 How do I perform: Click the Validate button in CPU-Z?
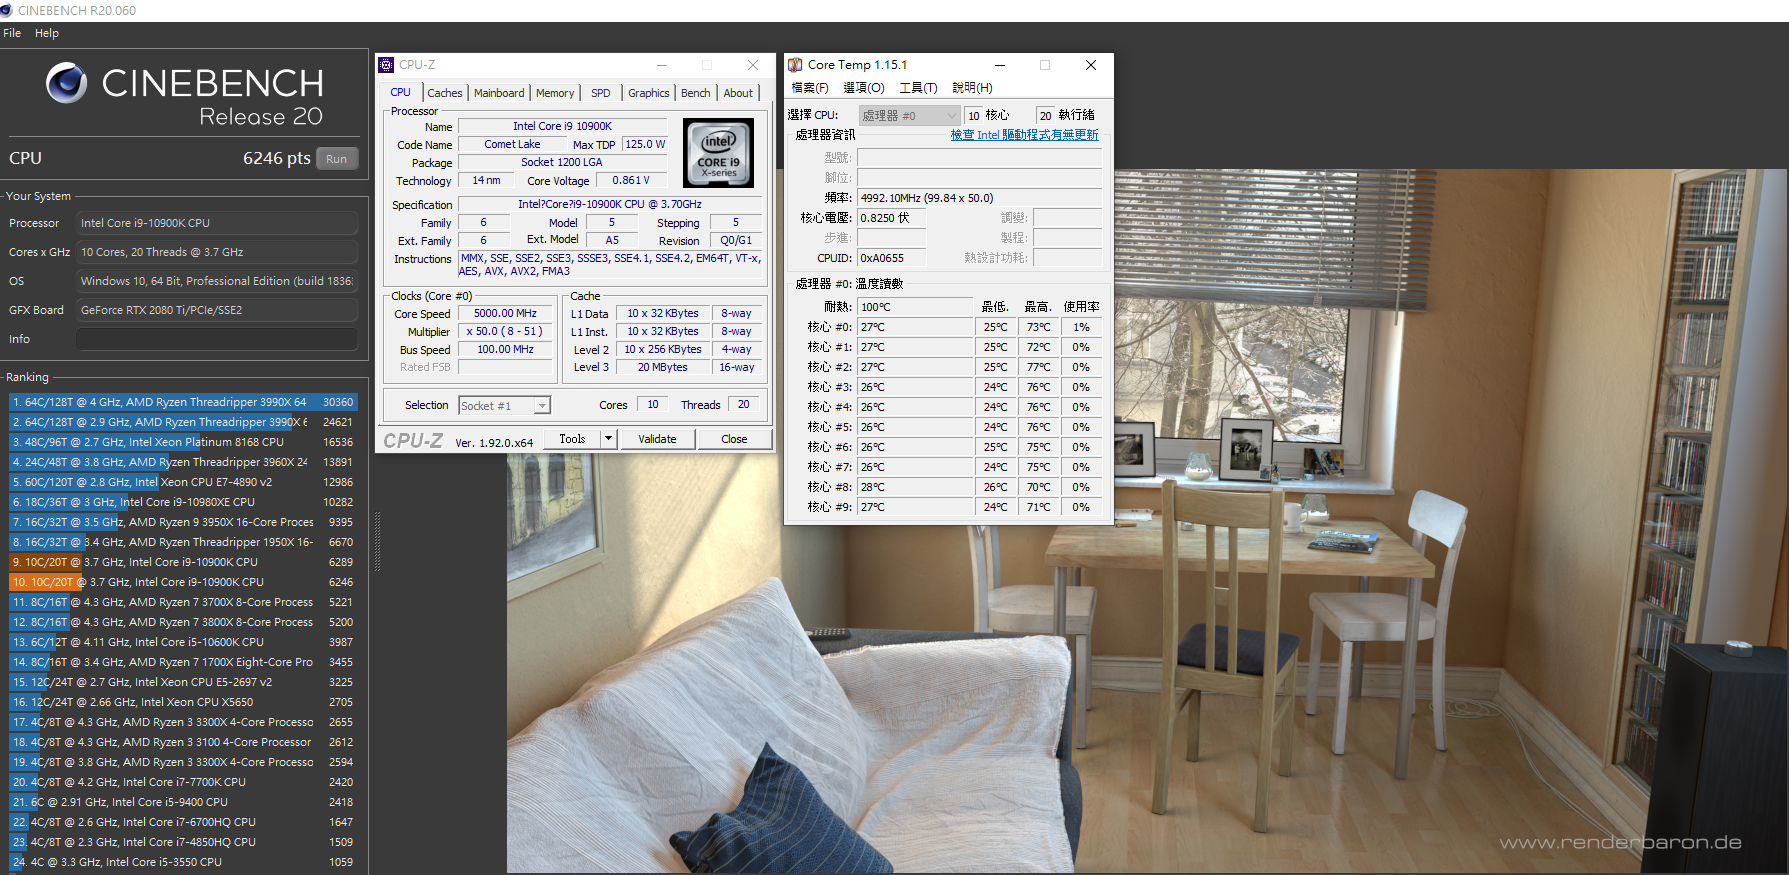pyautogui.click(x=657, y=439)
